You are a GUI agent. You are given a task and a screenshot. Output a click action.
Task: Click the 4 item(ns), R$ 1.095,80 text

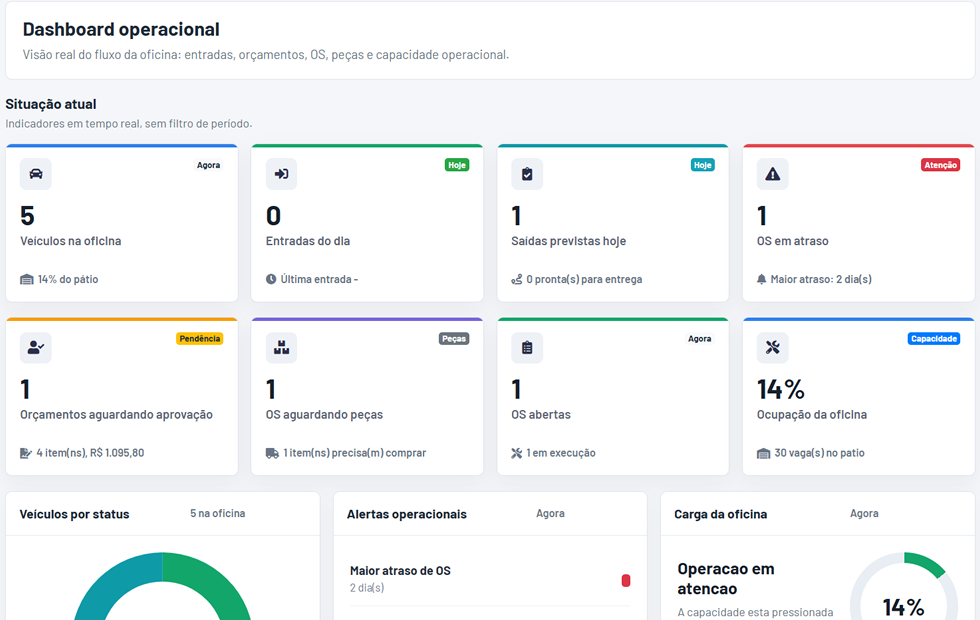click(x=90, y=453)
